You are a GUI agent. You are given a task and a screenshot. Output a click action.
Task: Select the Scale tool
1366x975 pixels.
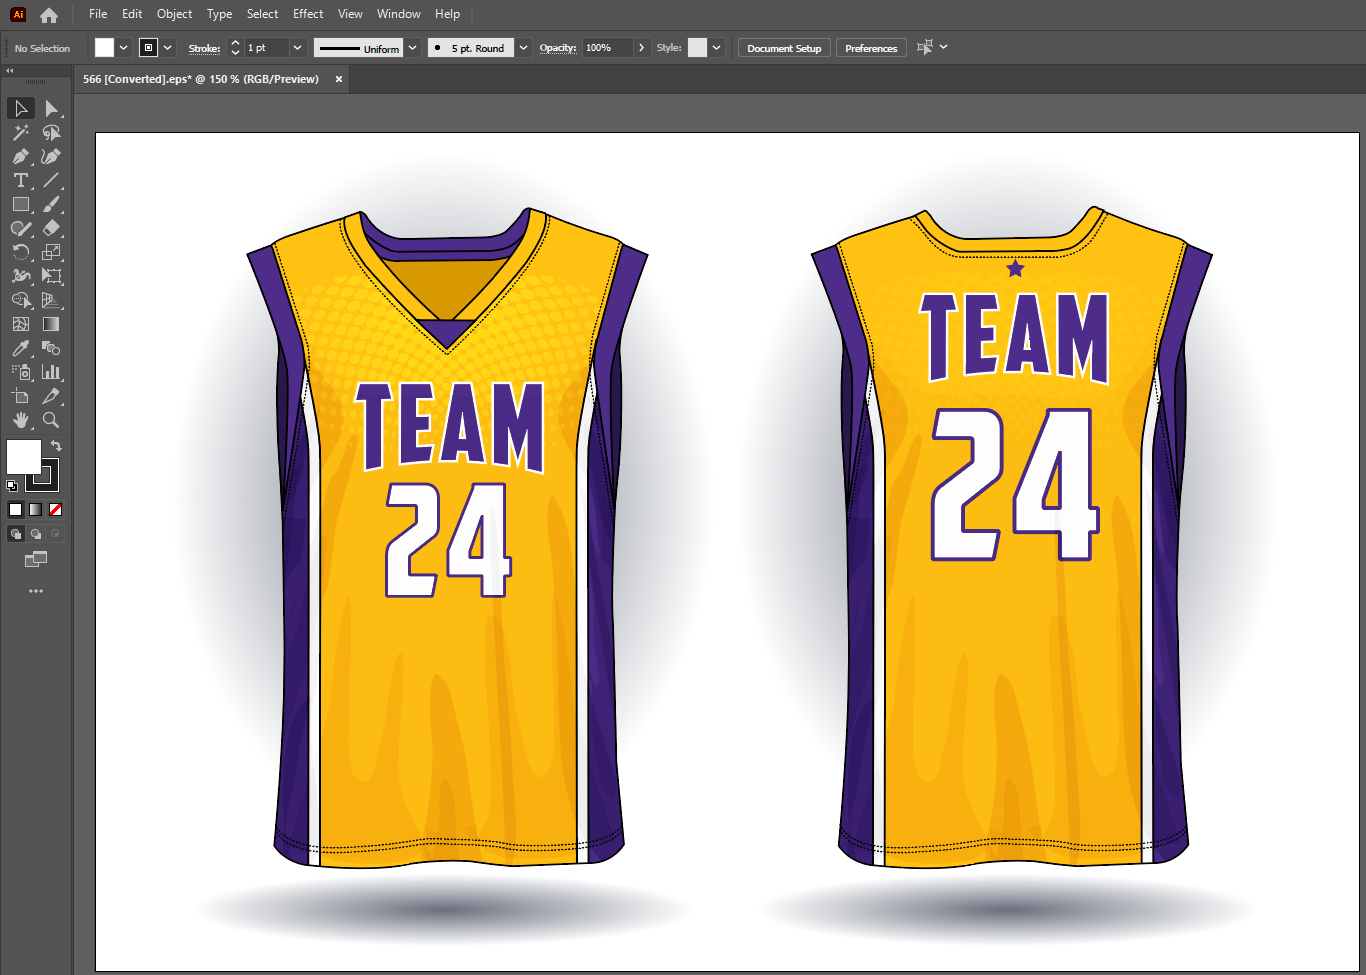[x=52, y=252]
